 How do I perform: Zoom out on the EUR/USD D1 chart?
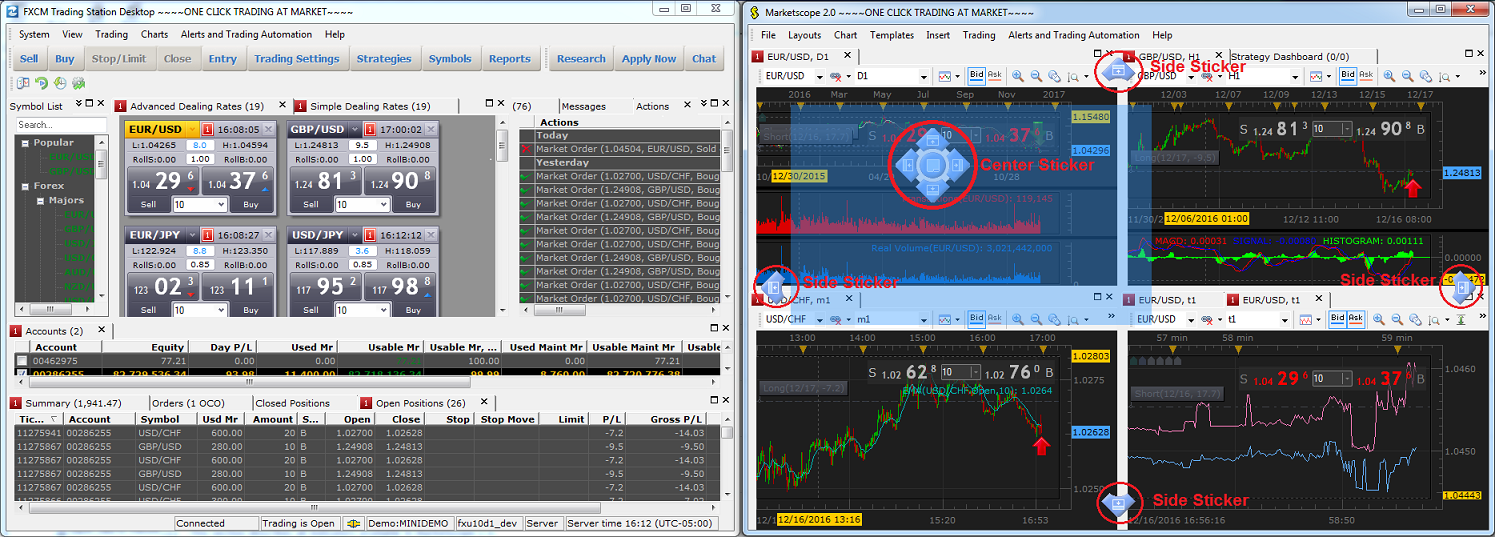coord(1036,76)
